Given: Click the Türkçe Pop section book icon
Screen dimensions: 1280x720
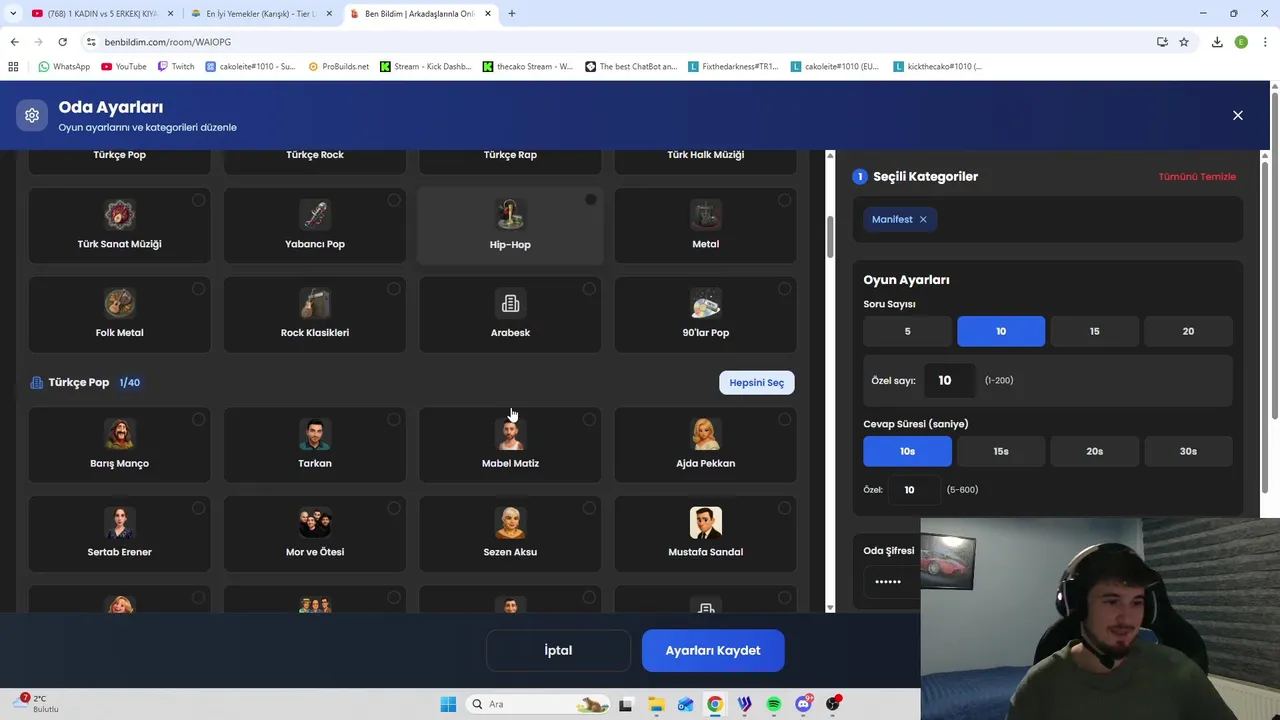Looking at the screenshot, I should point(37,383).
